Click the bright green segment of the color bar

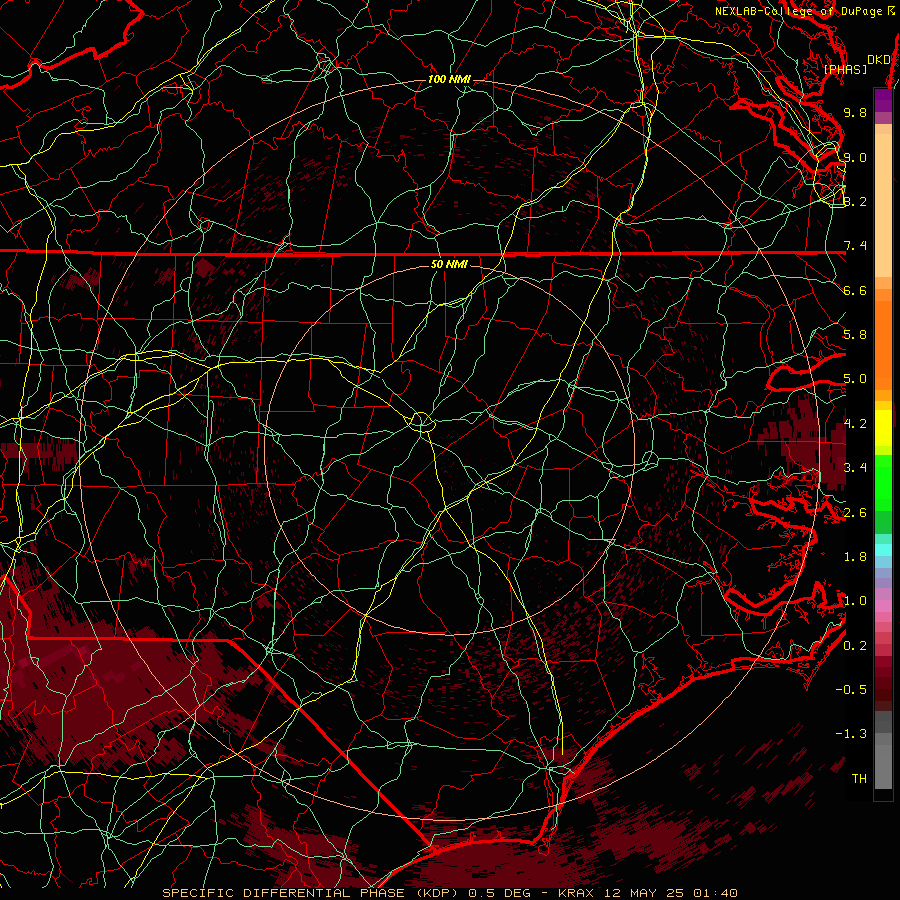click(x=883, y=482)
